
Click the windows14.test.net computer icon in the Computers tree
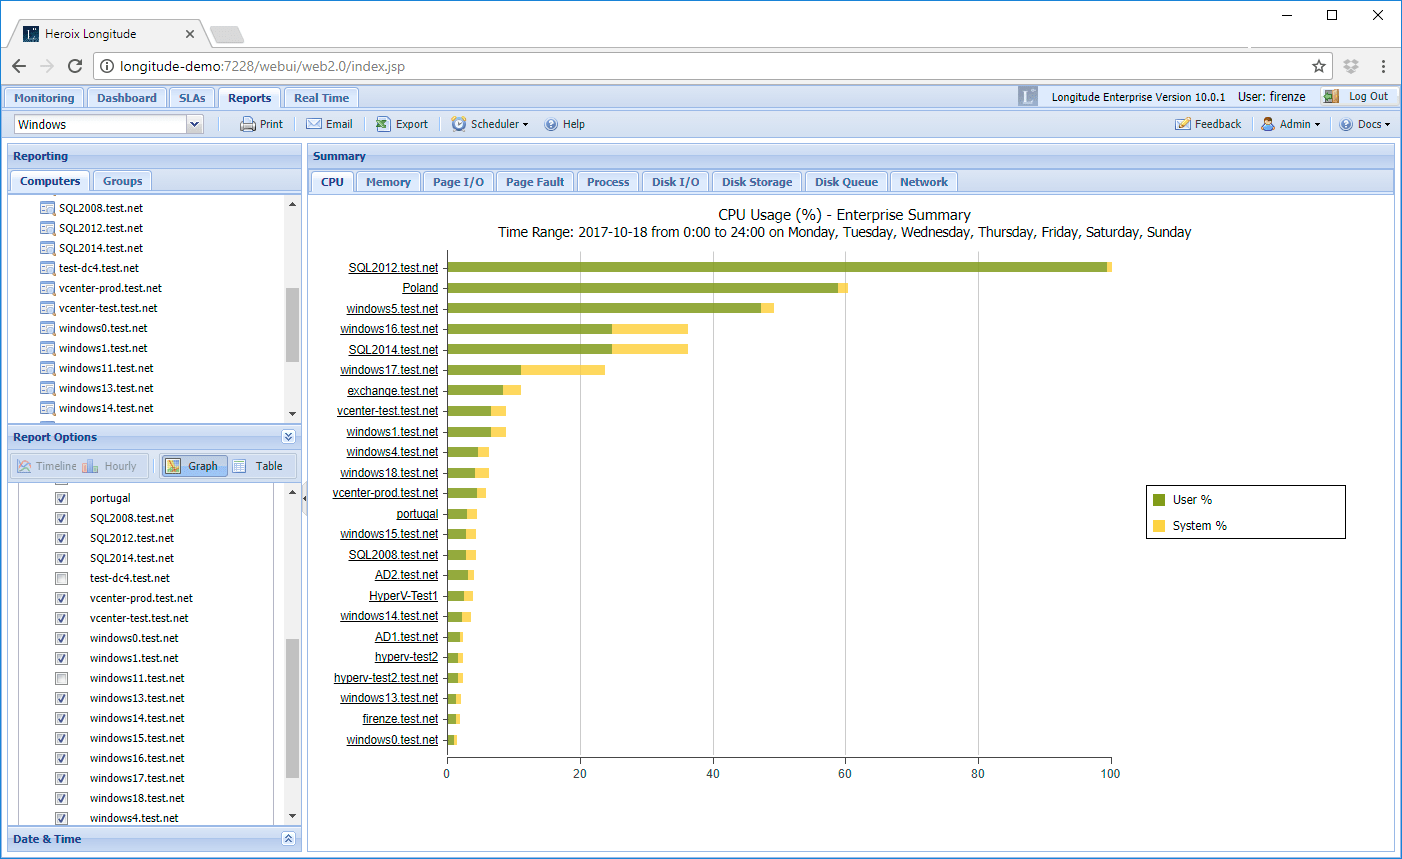(x=47, y=408)
